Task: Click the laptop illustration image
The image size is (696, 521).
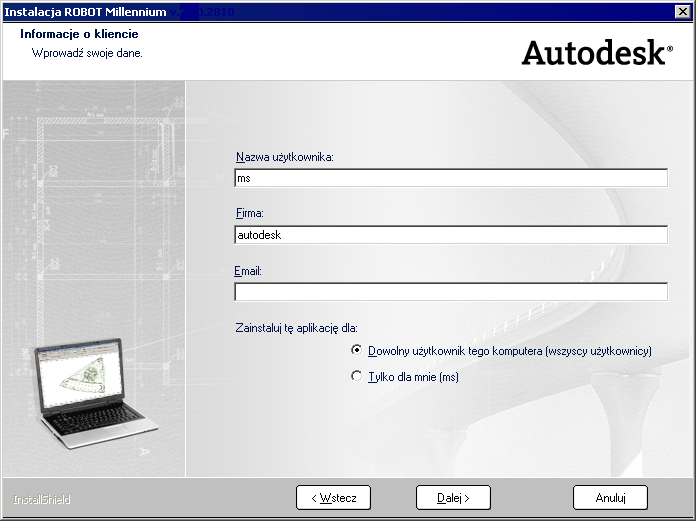Action: pyautogui.click(x=96, y=392)
